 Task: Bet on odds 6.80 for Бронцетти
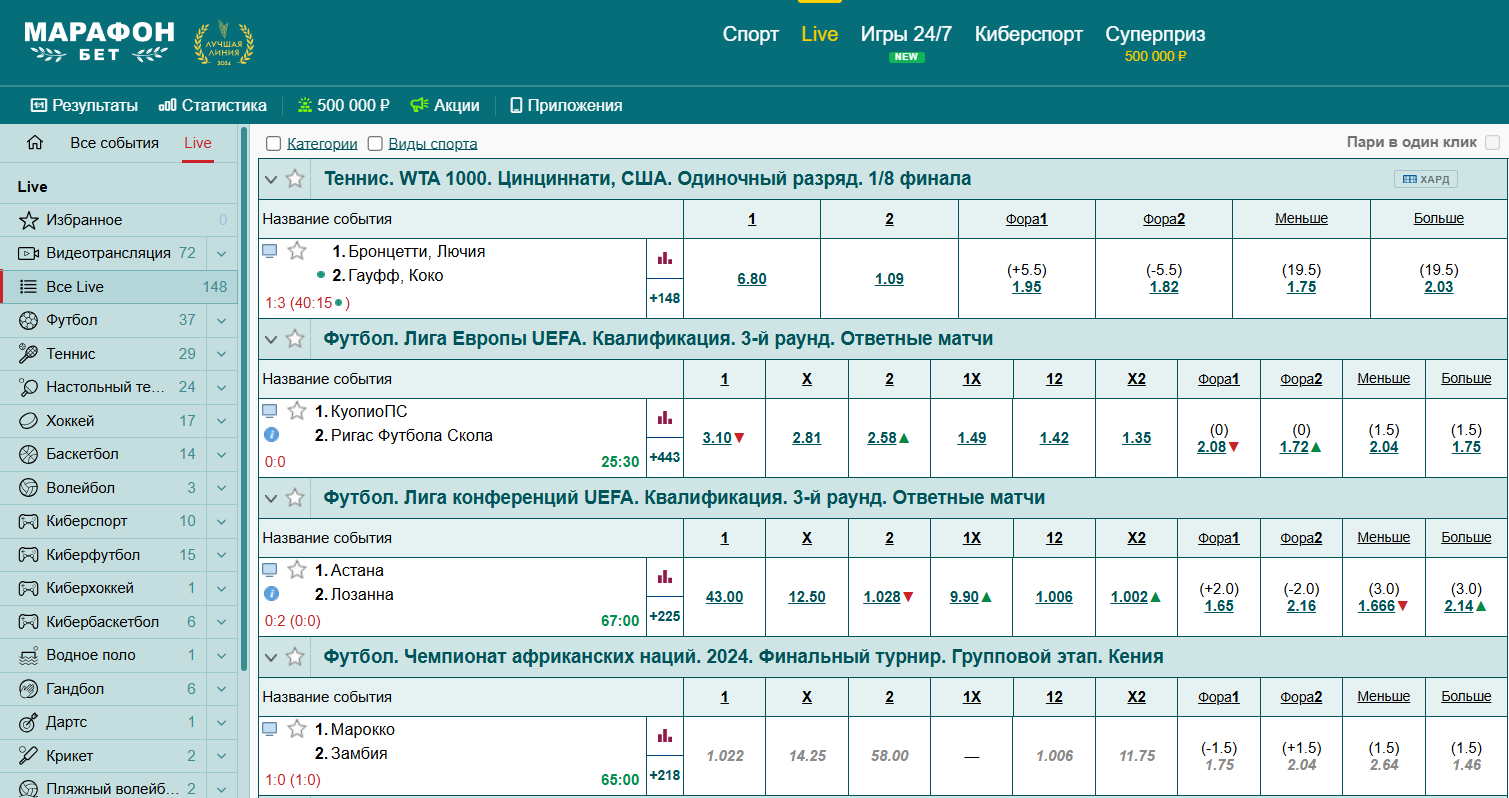752,279
